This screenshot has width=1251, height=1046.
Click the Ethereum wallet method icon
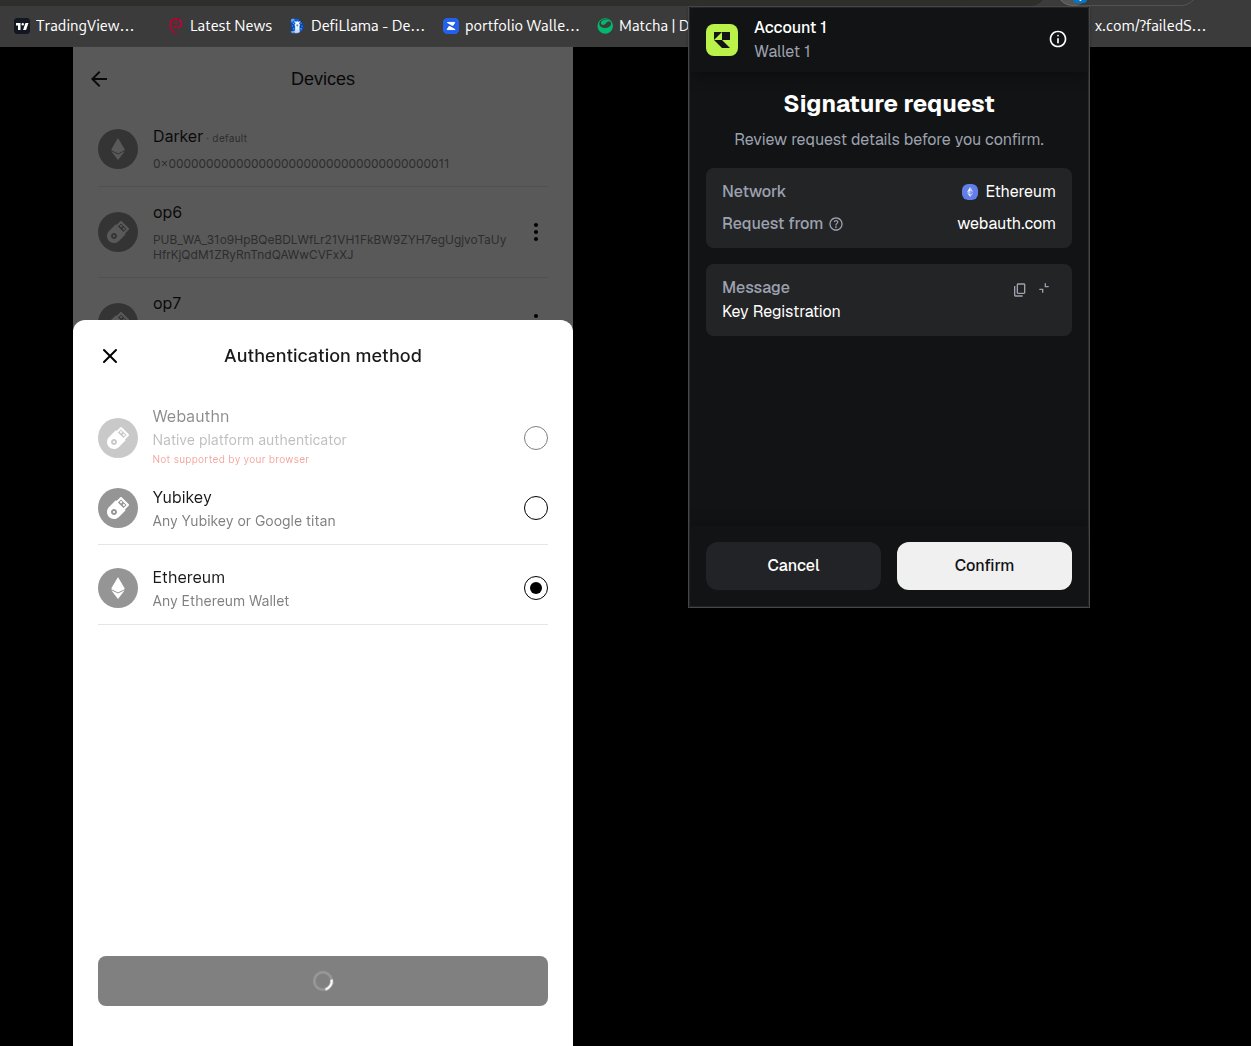(118, 588)
